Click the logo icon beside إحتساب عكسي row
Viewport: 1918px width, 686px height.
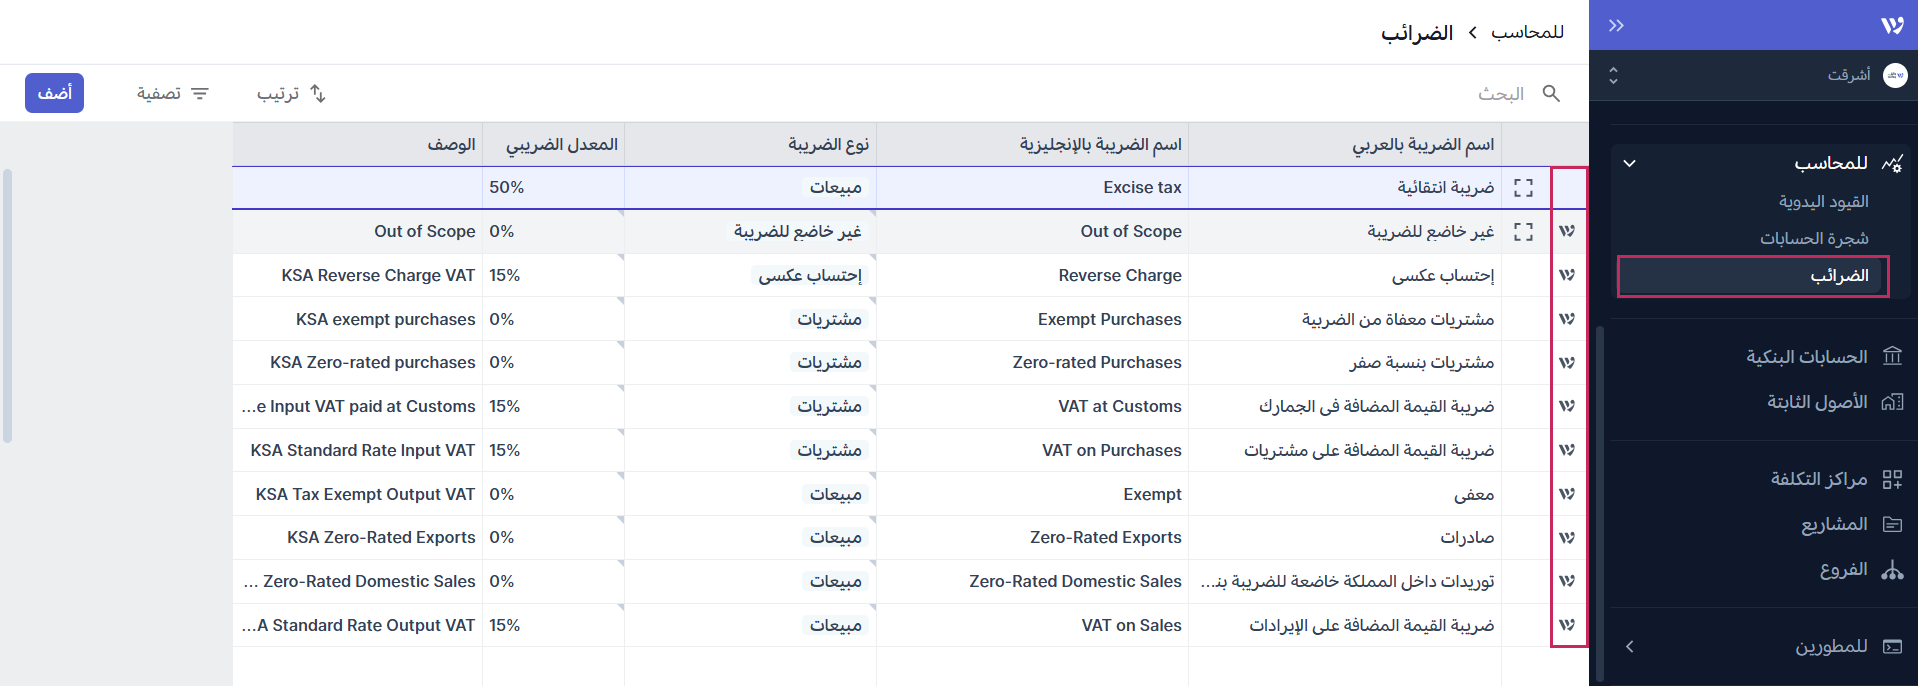pos(1567,275)
